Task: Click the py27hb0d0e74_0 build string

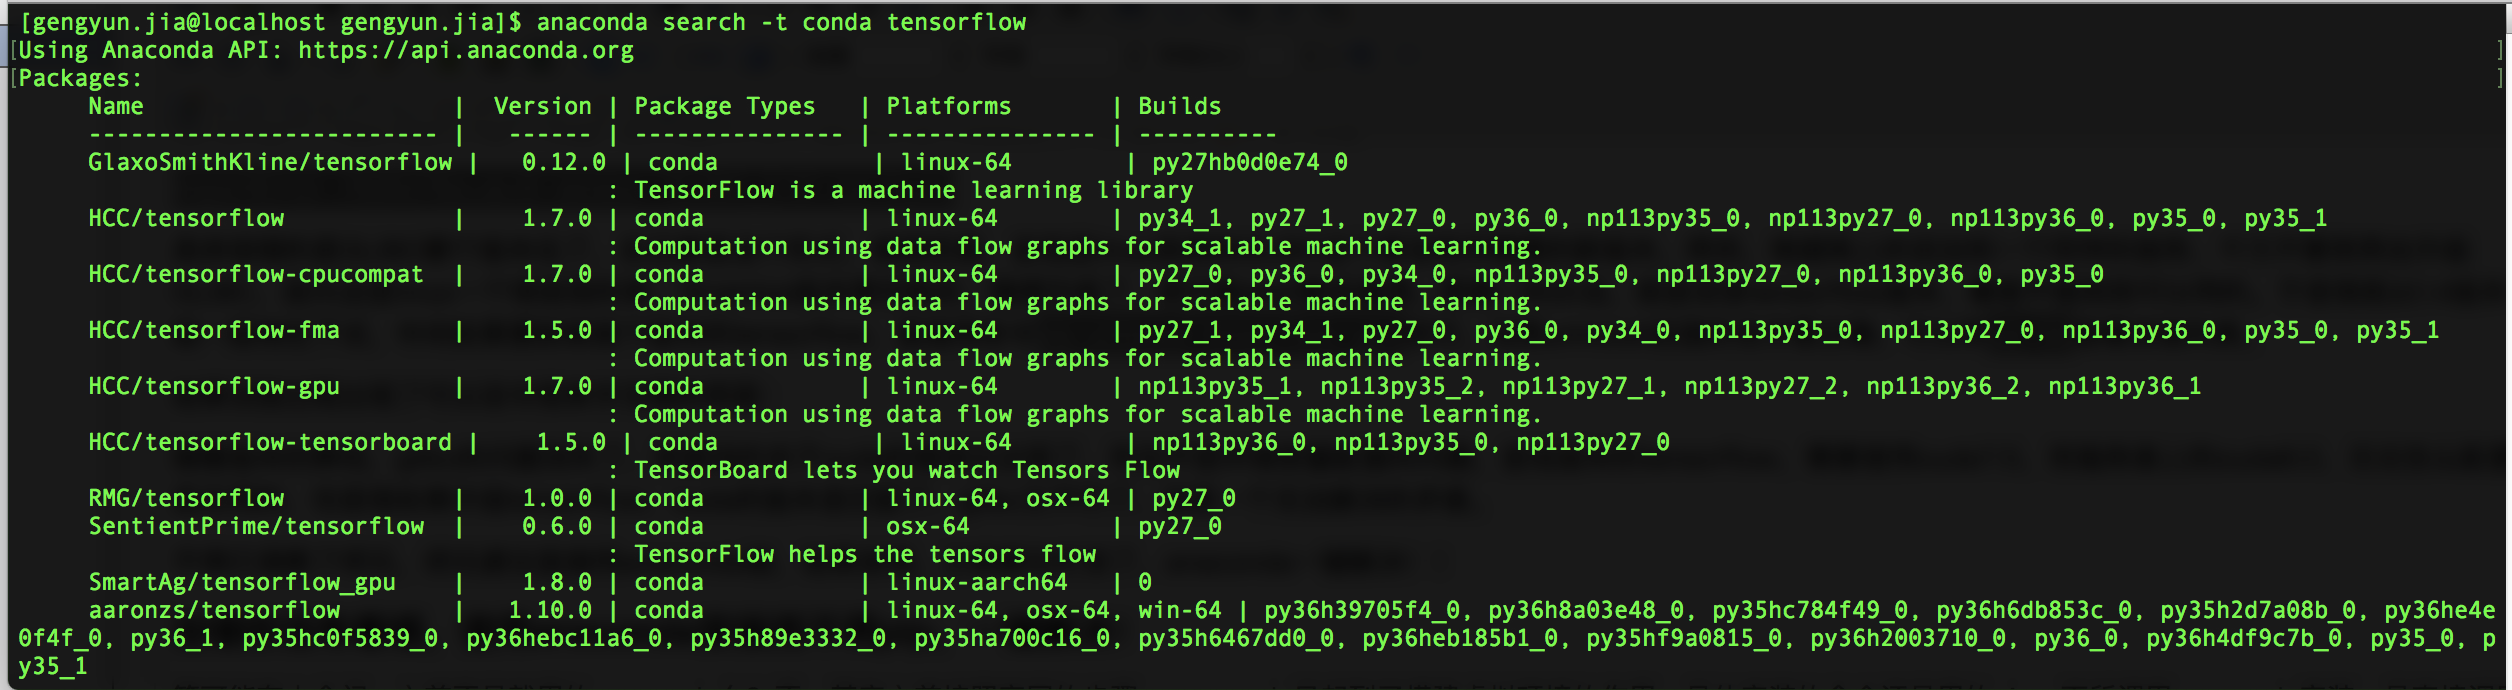Action: click(1250, 162)
